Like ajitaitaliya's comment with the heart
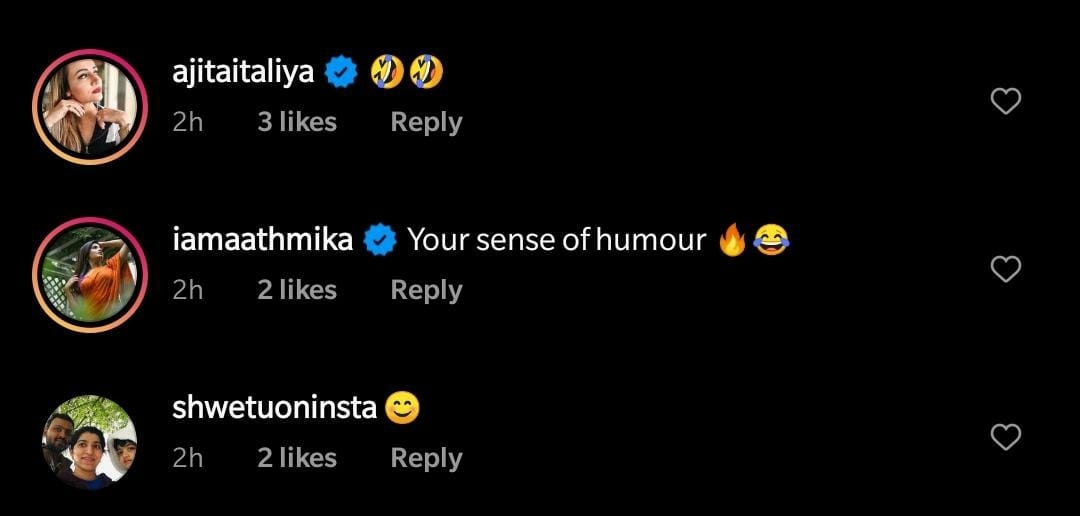The image size is (1080, 516). [1004, 101]
